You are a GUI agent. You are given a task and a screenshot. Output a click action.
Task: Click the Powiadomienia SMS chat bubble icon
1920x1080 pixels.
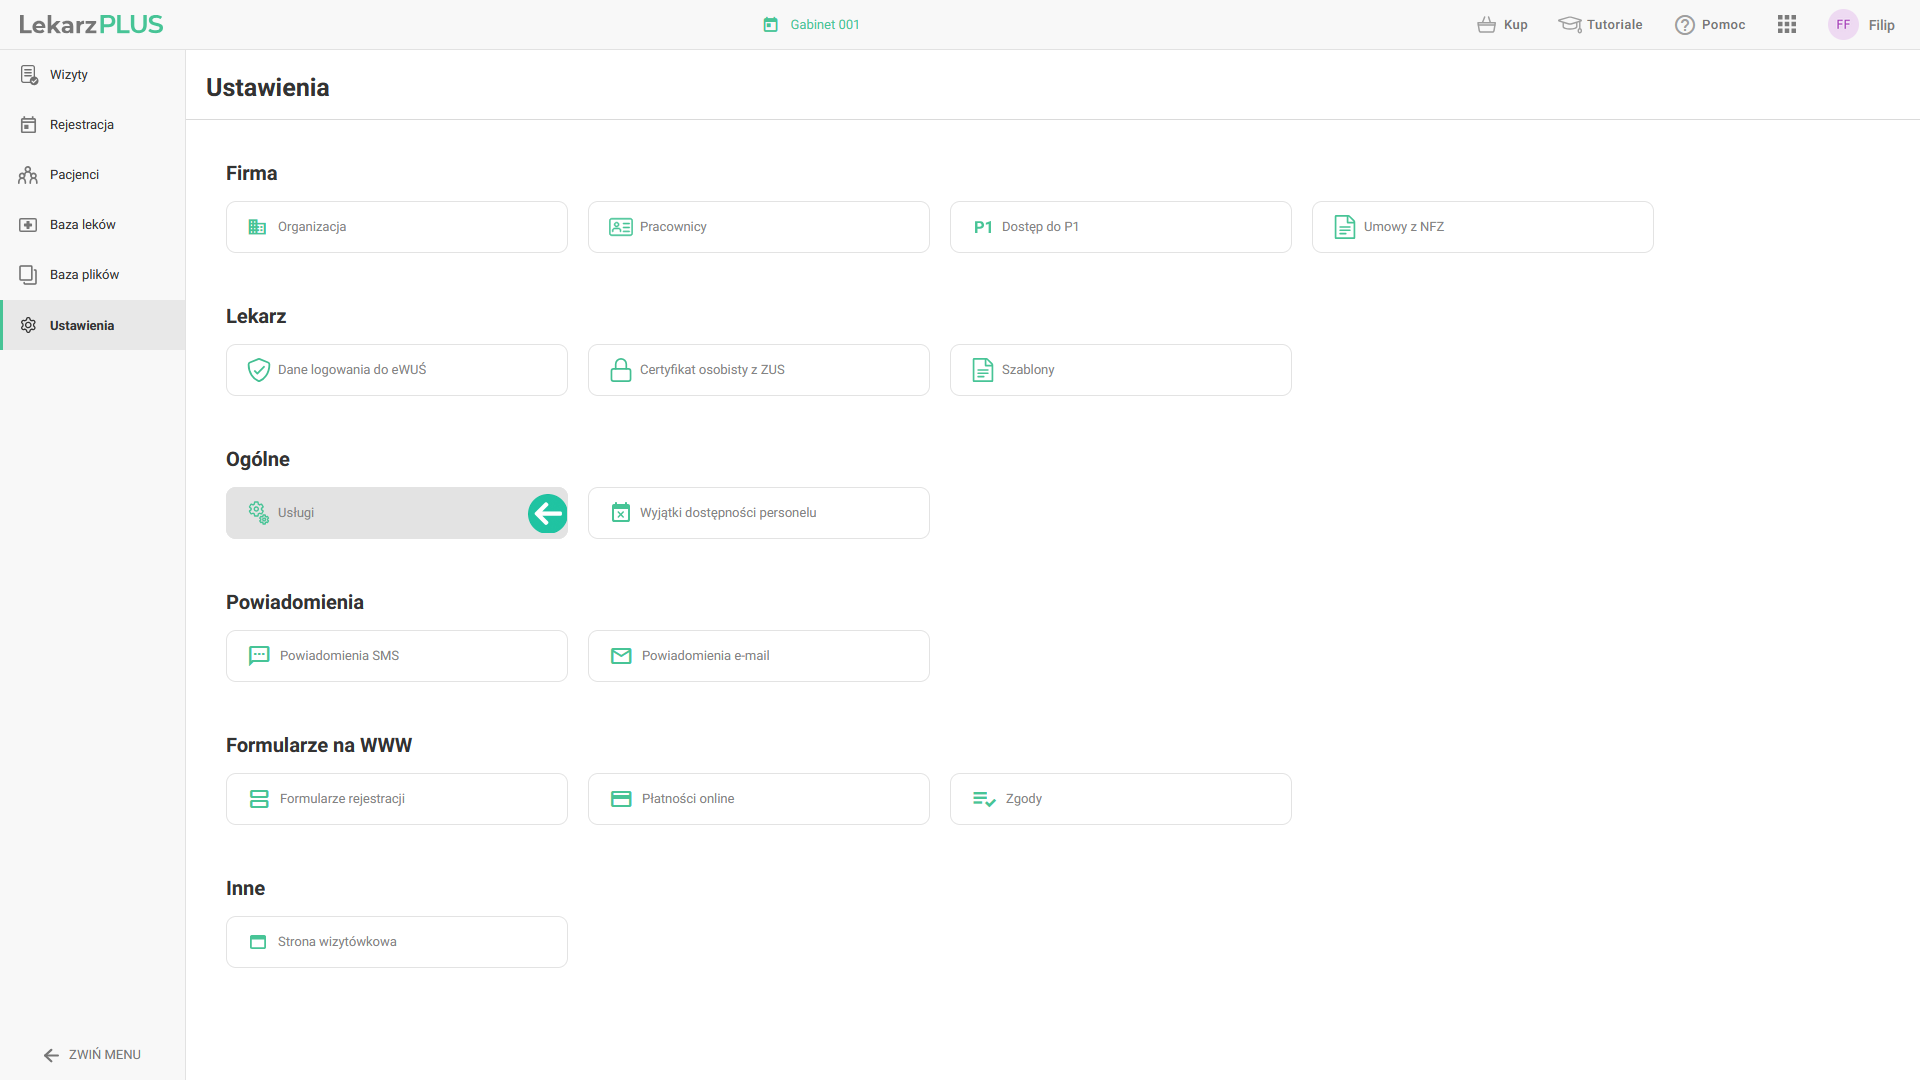click(259, 656)
